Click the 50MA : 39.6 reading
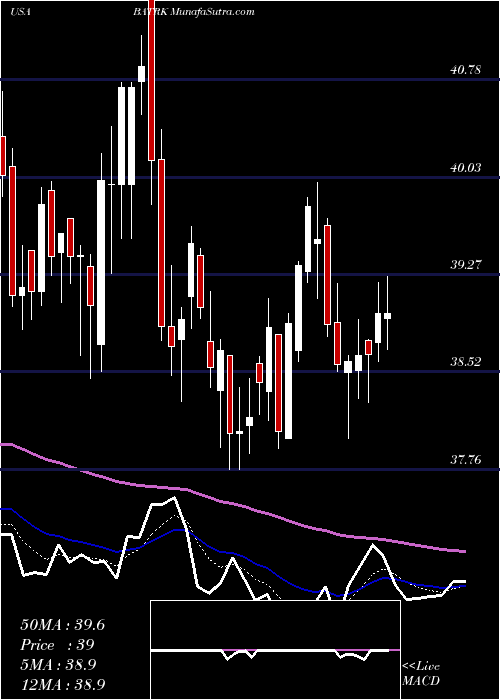The width and height of the screenshot is (500, 700). pyautogui.click(x=62, y=625)
